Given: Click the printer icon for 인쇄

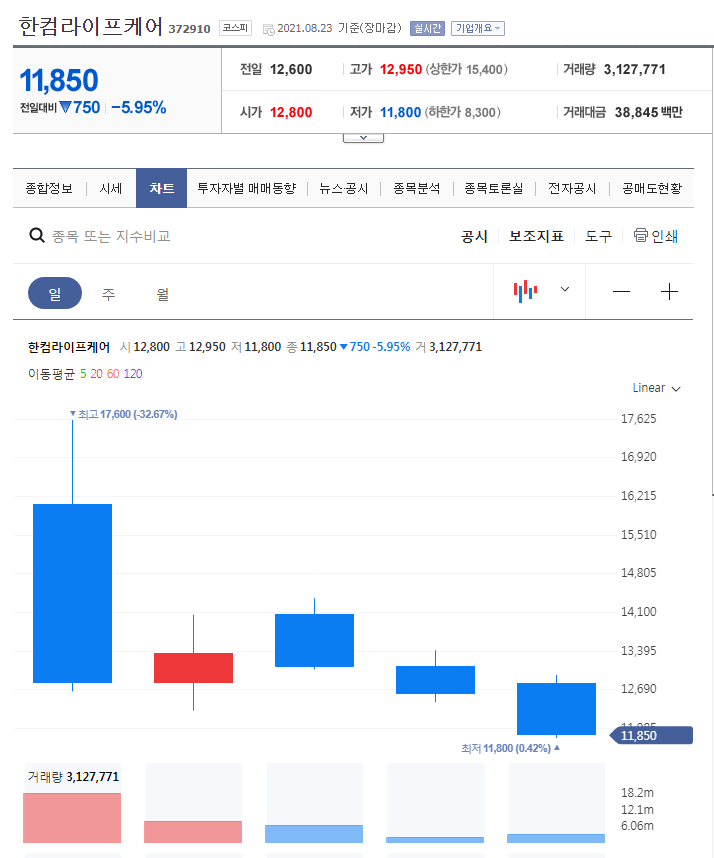Looking at the screenshot, I should [x=640, y=235].
